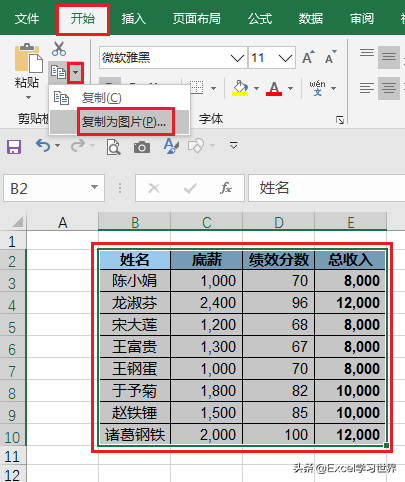405x482 pixels.
Task: Click the Cut scissors icon
Action: pos(59,48)
